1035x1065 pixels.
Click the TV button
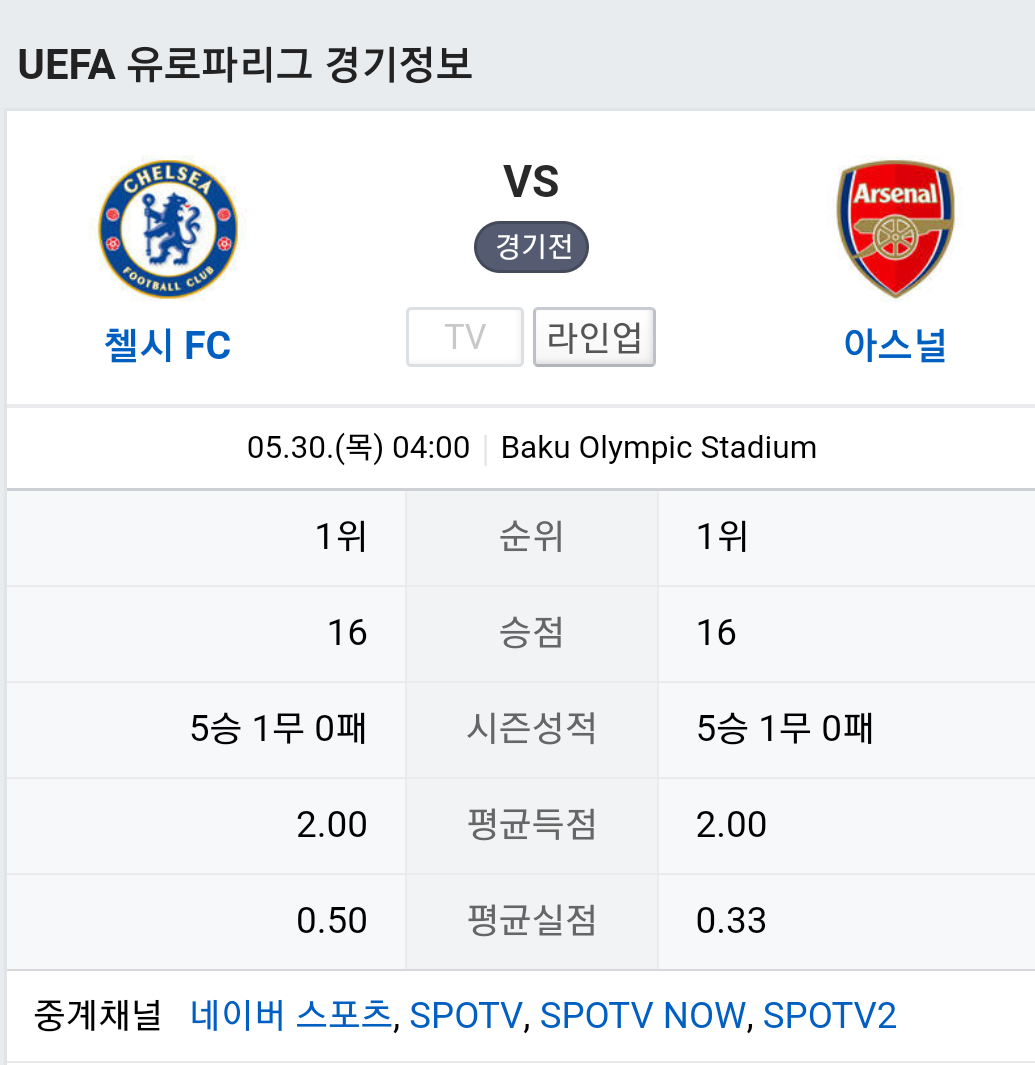(x=465, y=337)
